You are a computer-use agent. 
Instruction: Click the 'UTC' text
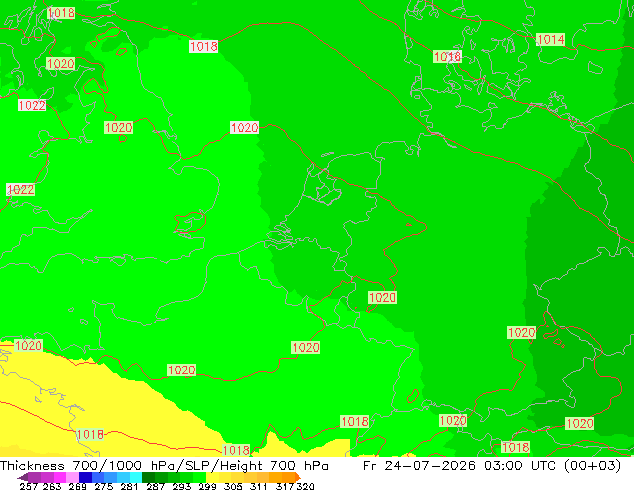point(544,466)
